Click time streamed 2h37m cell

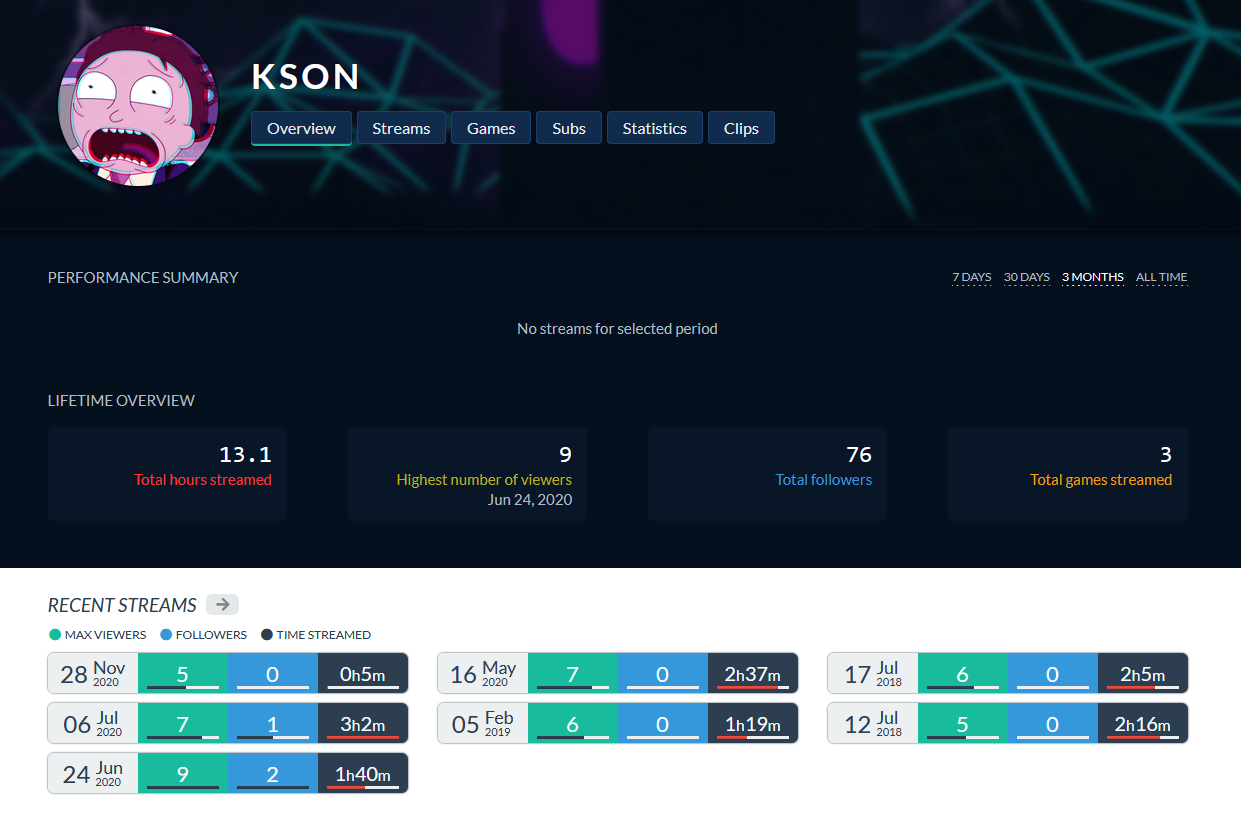point(753,673)
